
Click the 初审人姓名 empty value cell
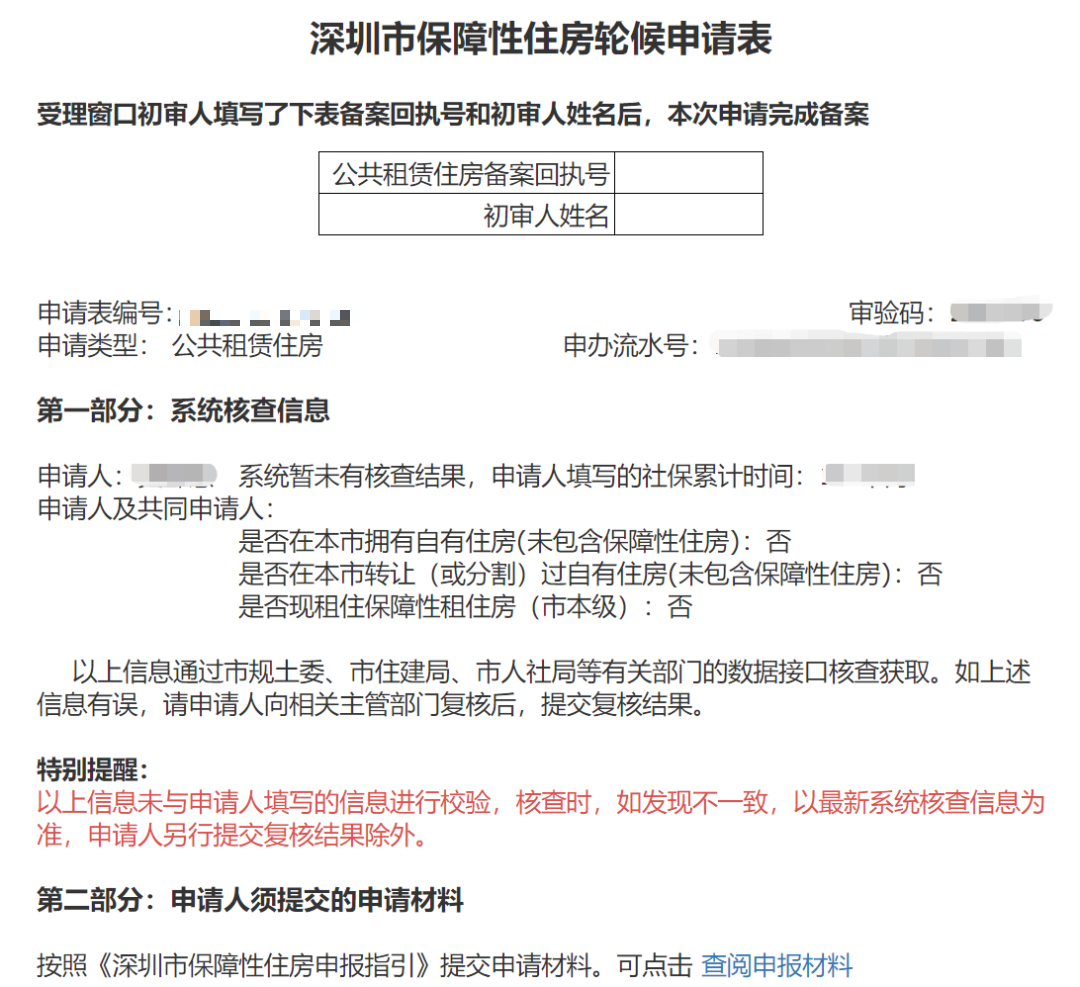click(x=688, y=214)
